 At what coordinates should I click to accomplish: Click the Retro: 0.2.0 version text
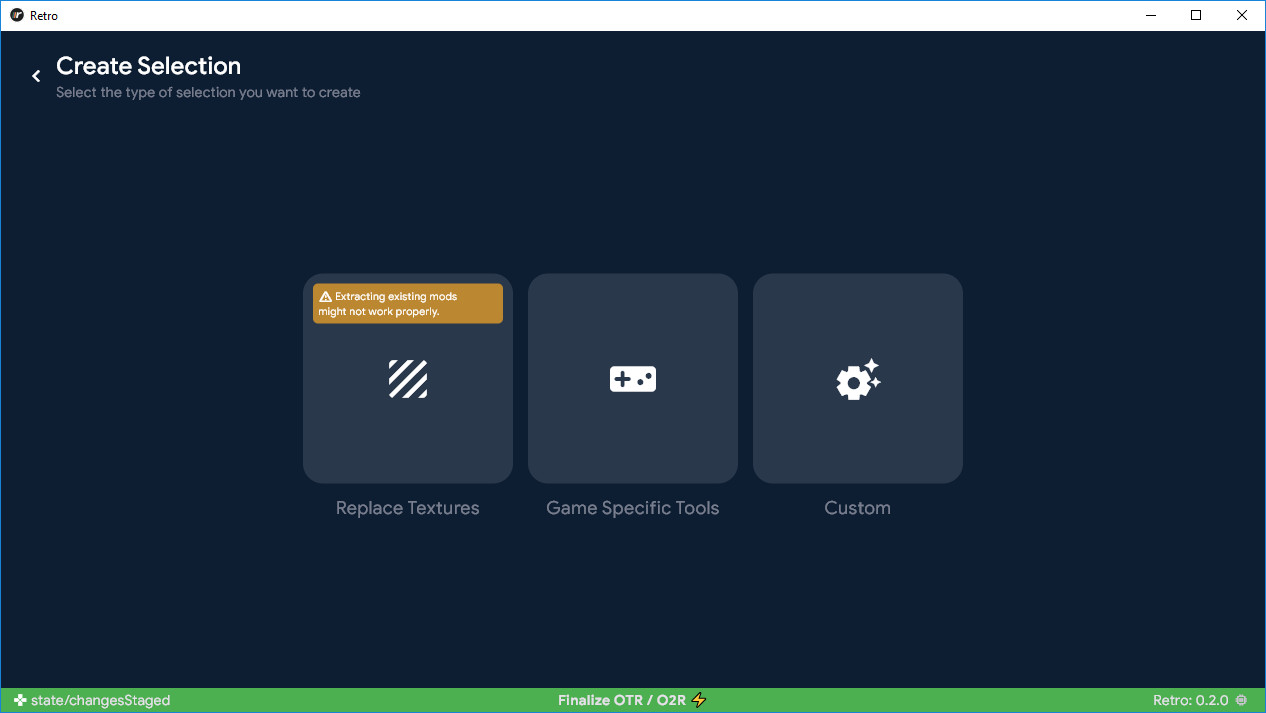pos(1190,700)
